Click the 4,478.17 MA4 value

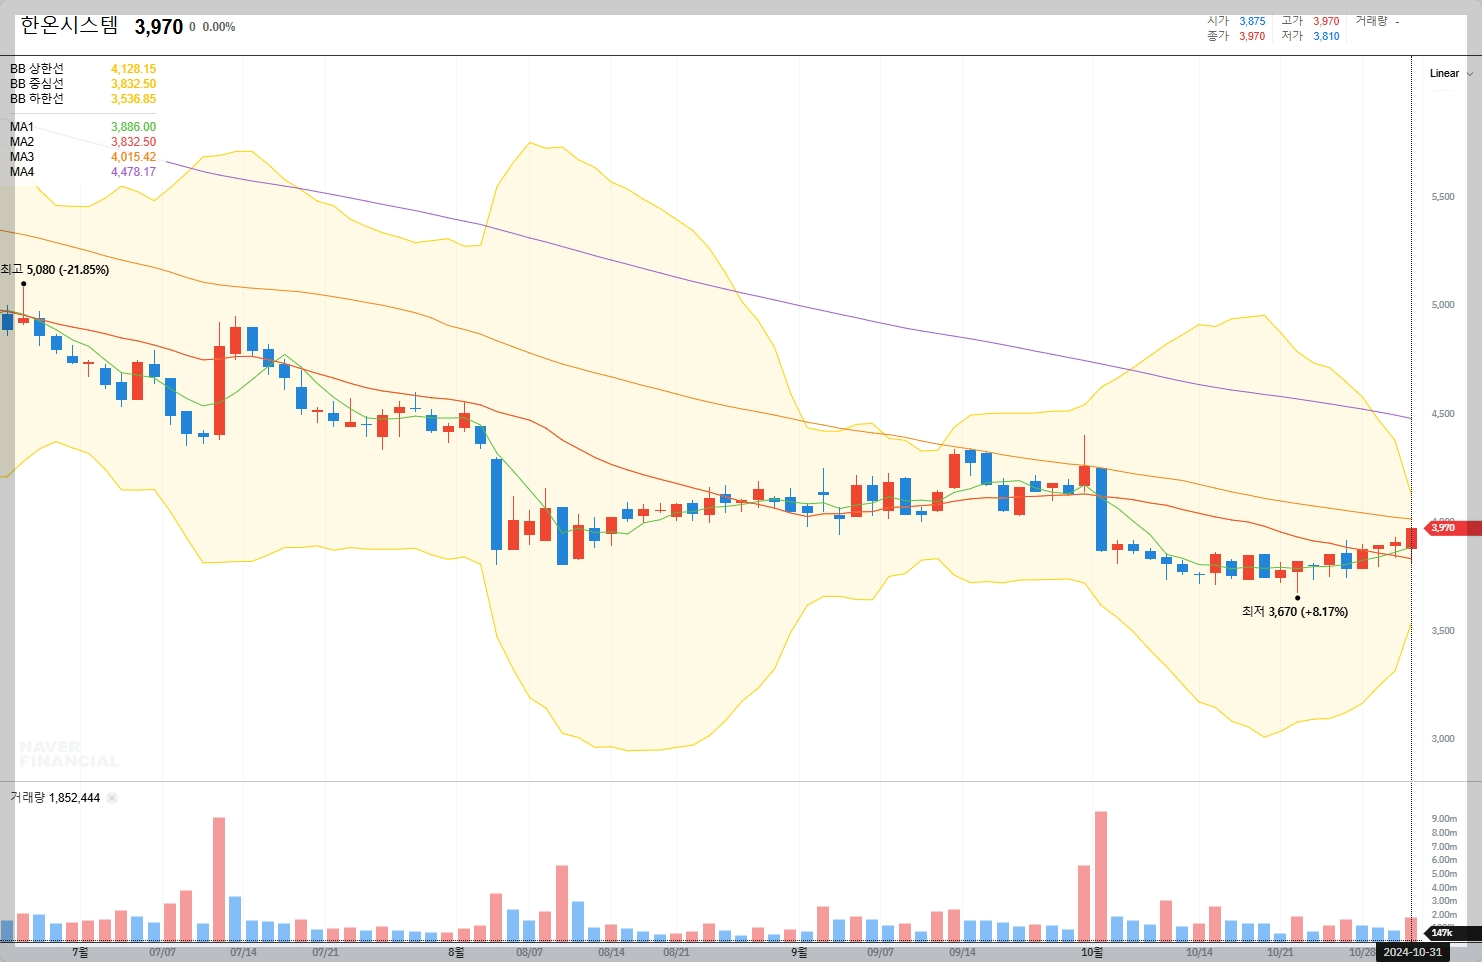tap(133, 172)
